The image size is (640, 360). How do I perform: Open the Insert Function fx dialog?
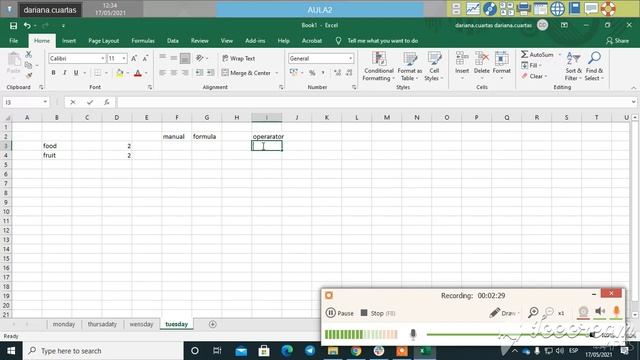pyautogui.click(x=107, y=102)
